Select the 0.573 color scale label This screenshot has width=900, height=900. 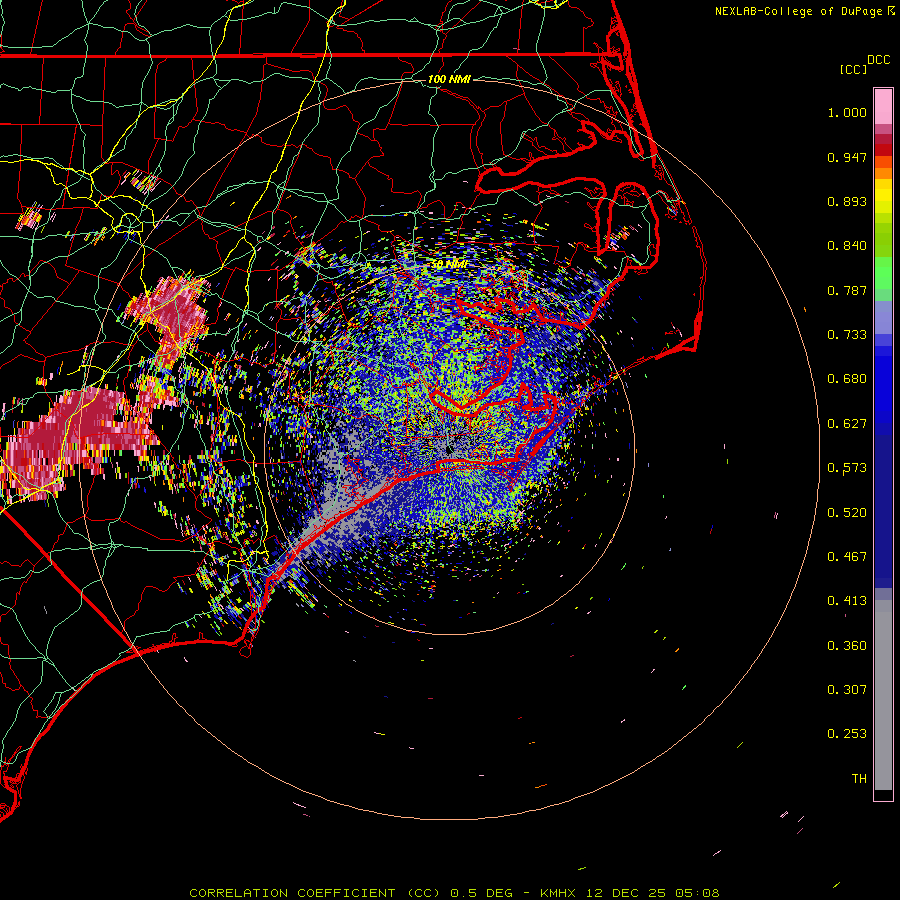pyautogui.click(x=847, y=468)
